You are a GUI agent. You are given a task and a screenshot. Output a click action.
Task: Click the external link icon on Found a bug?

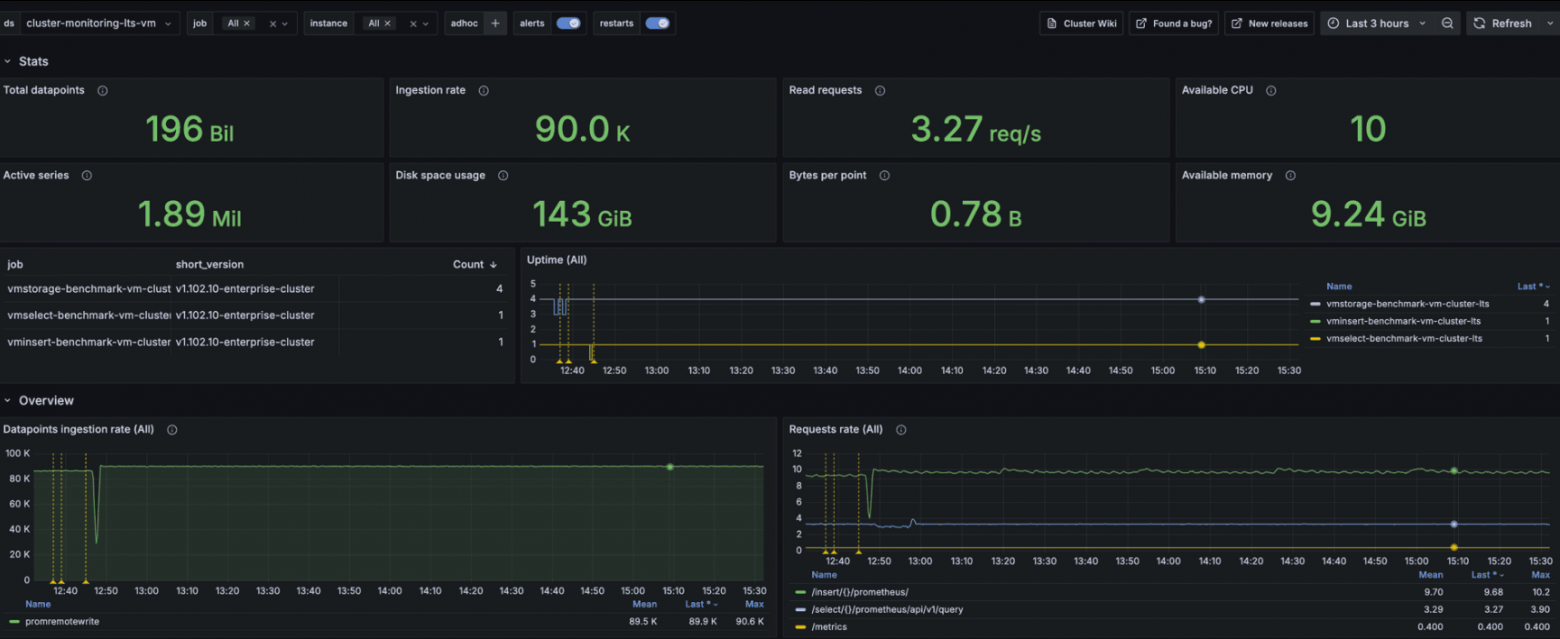point(1140,23)
